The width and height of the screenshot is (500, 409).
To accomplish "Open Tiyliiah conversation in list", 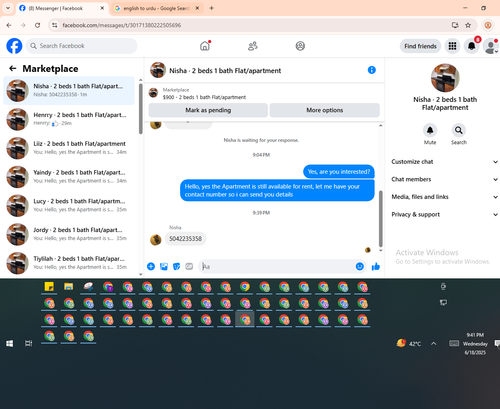I will coord(69,263).
